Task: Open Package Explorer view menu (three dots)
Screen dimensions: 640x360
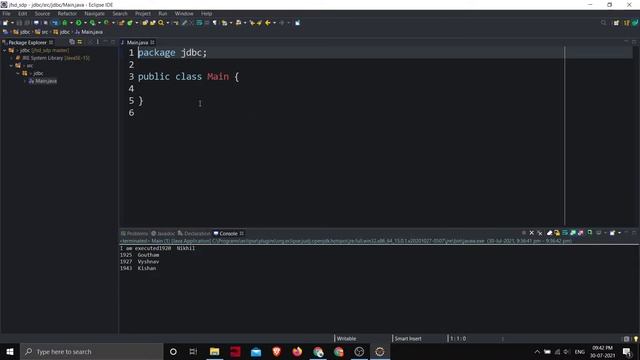Action: click(x=98, y=42)
